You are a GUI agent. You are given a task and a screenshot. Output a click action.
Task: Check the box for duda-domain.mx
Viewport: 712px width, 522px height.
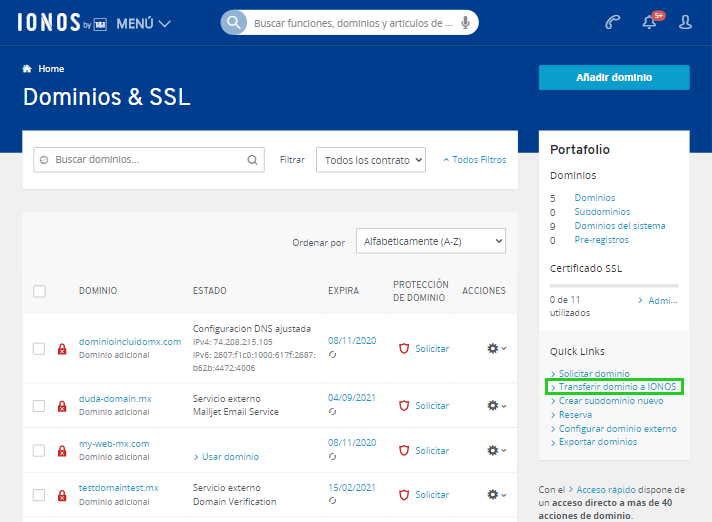(x=39, y=406)
